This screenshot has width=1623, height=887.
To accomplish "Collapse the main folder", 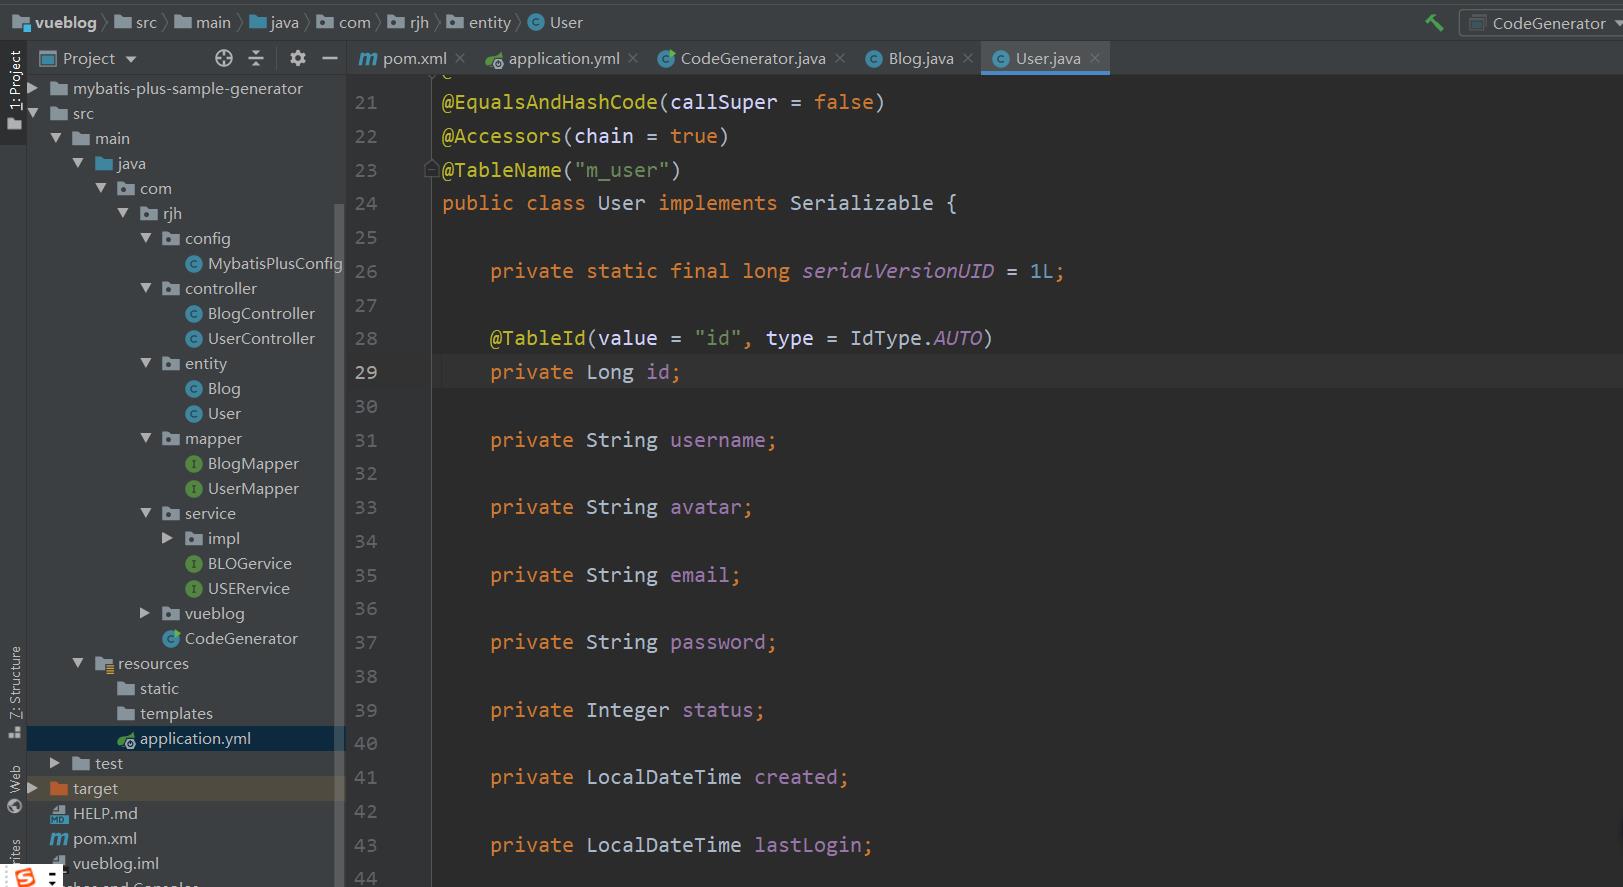I will [56, 138].
